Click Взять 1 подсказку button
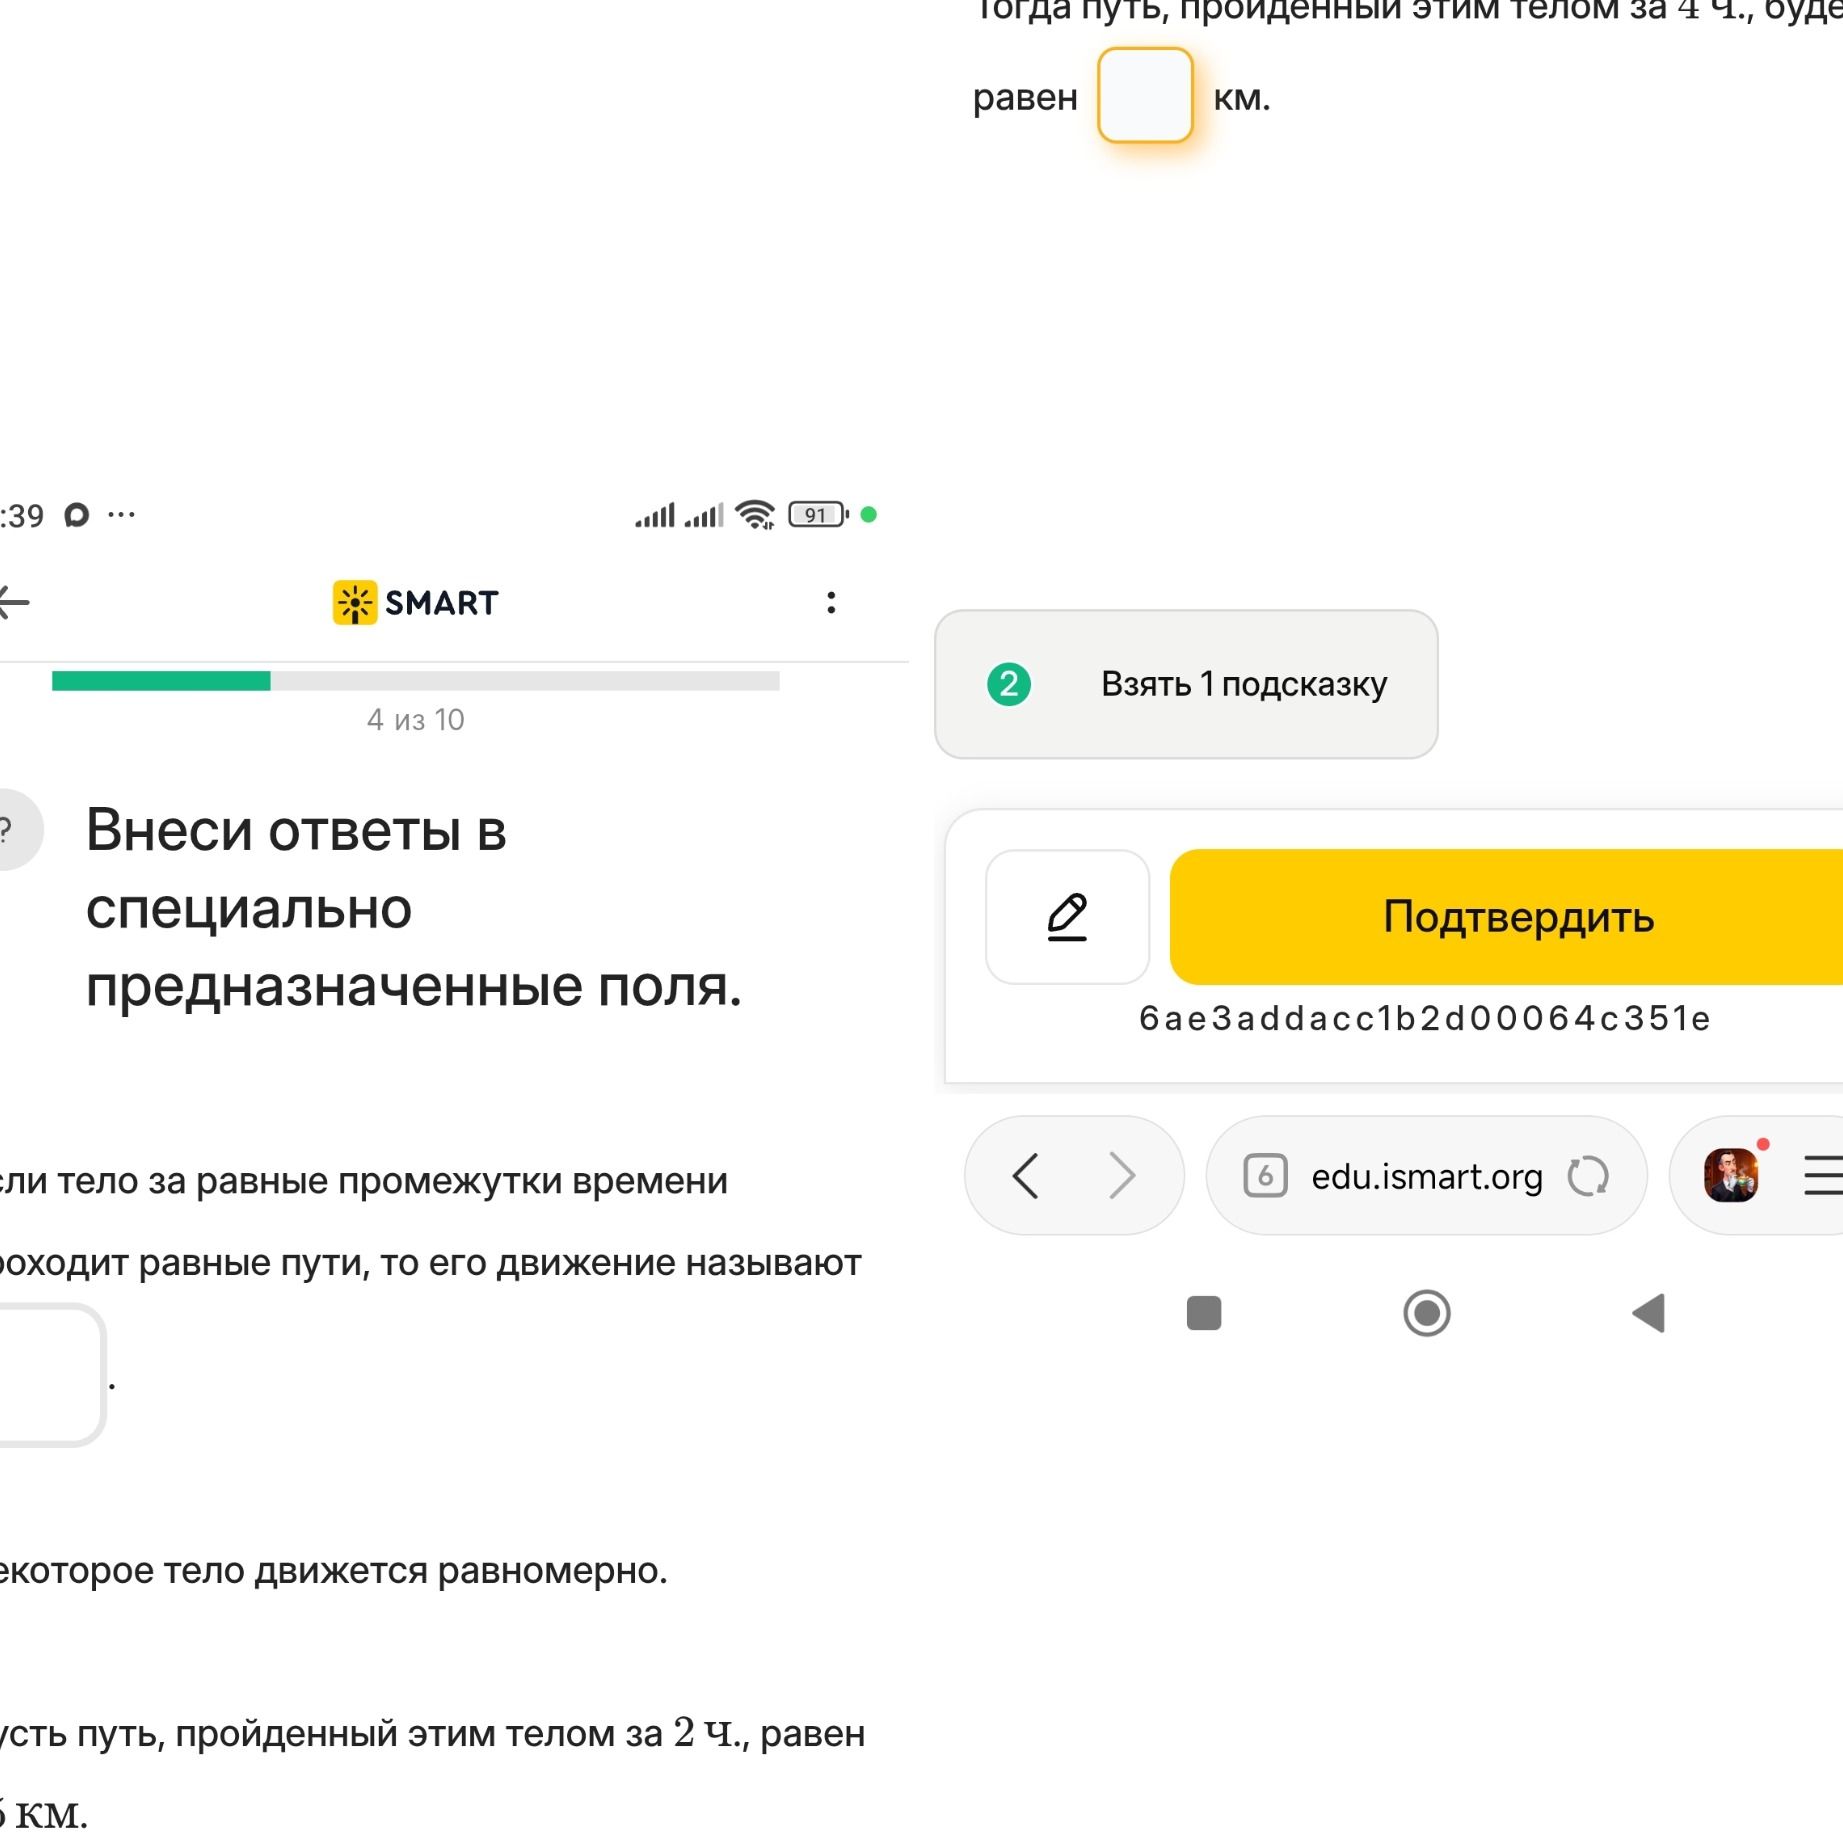Image resolution: width=1843 pixels, height=1843 pixels. (1186, 684)
